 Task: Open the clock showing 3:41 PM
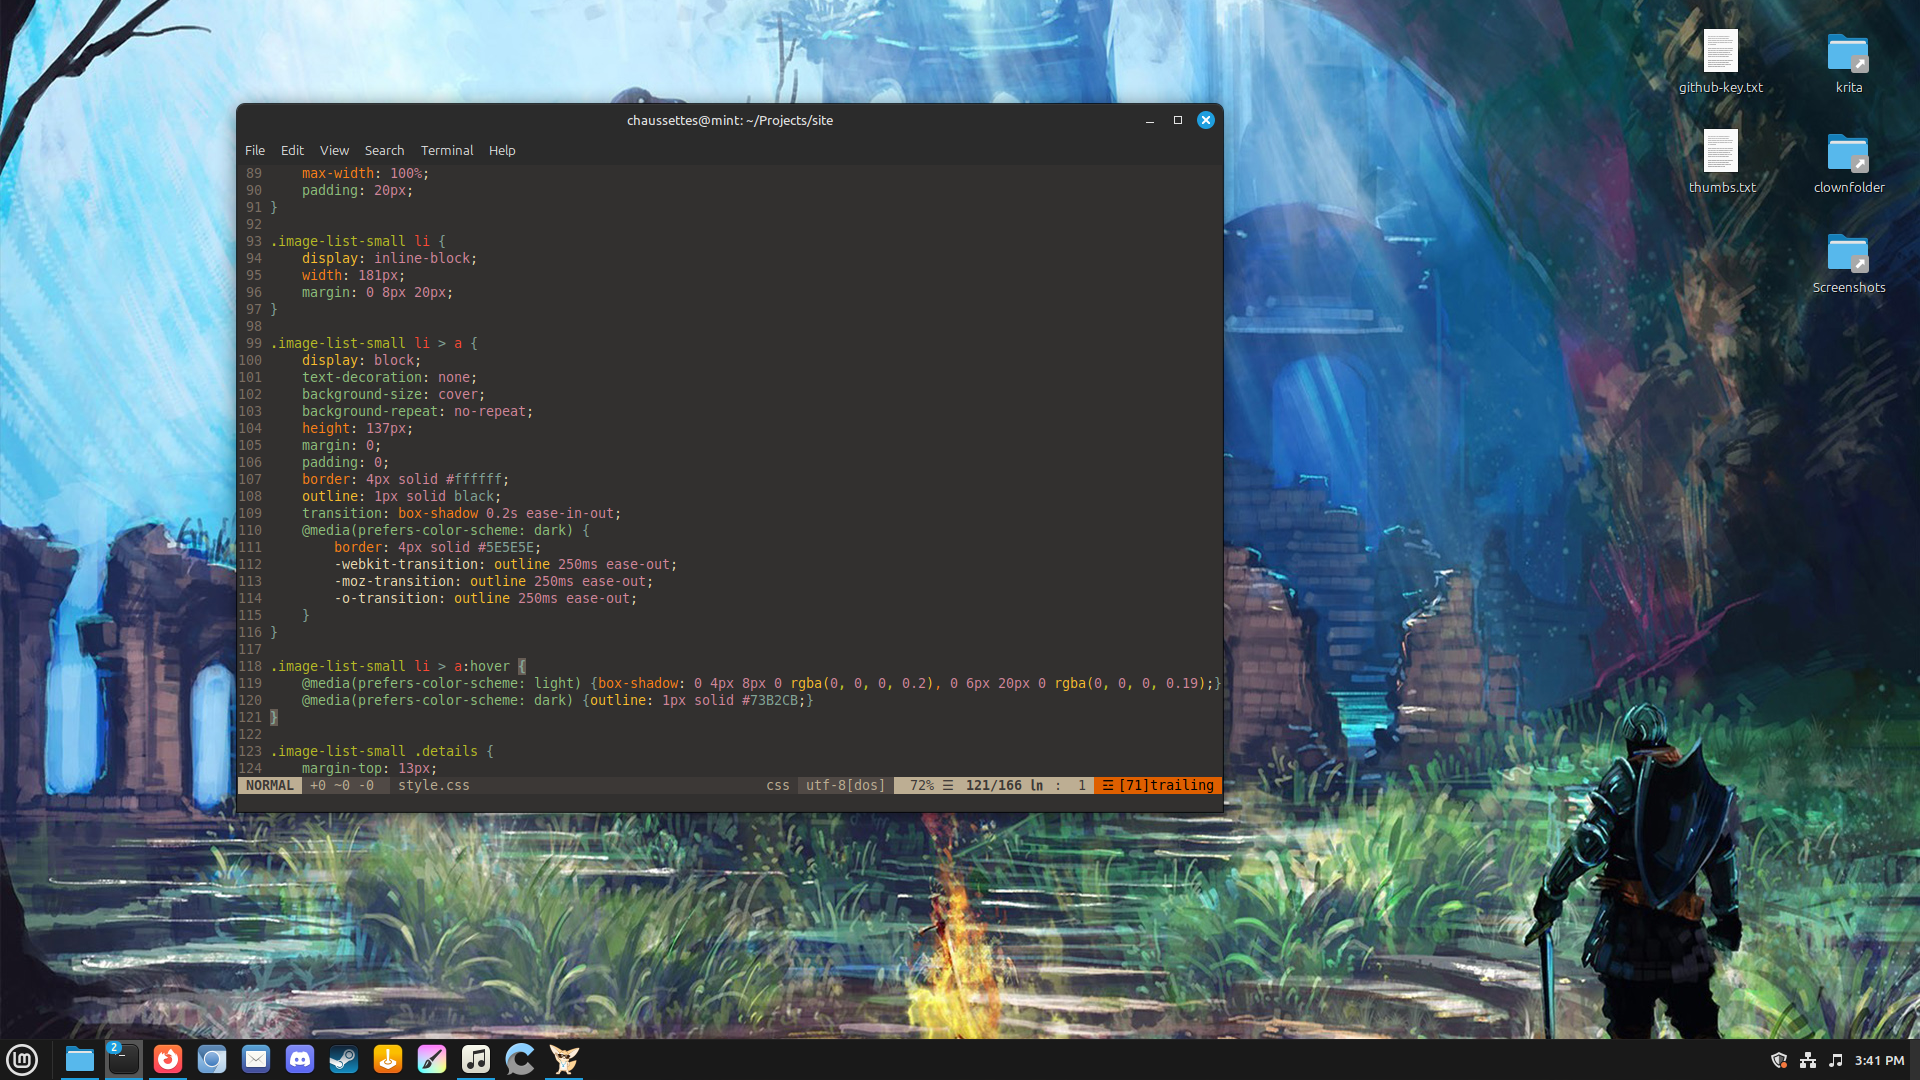tap(1879, 1060)
